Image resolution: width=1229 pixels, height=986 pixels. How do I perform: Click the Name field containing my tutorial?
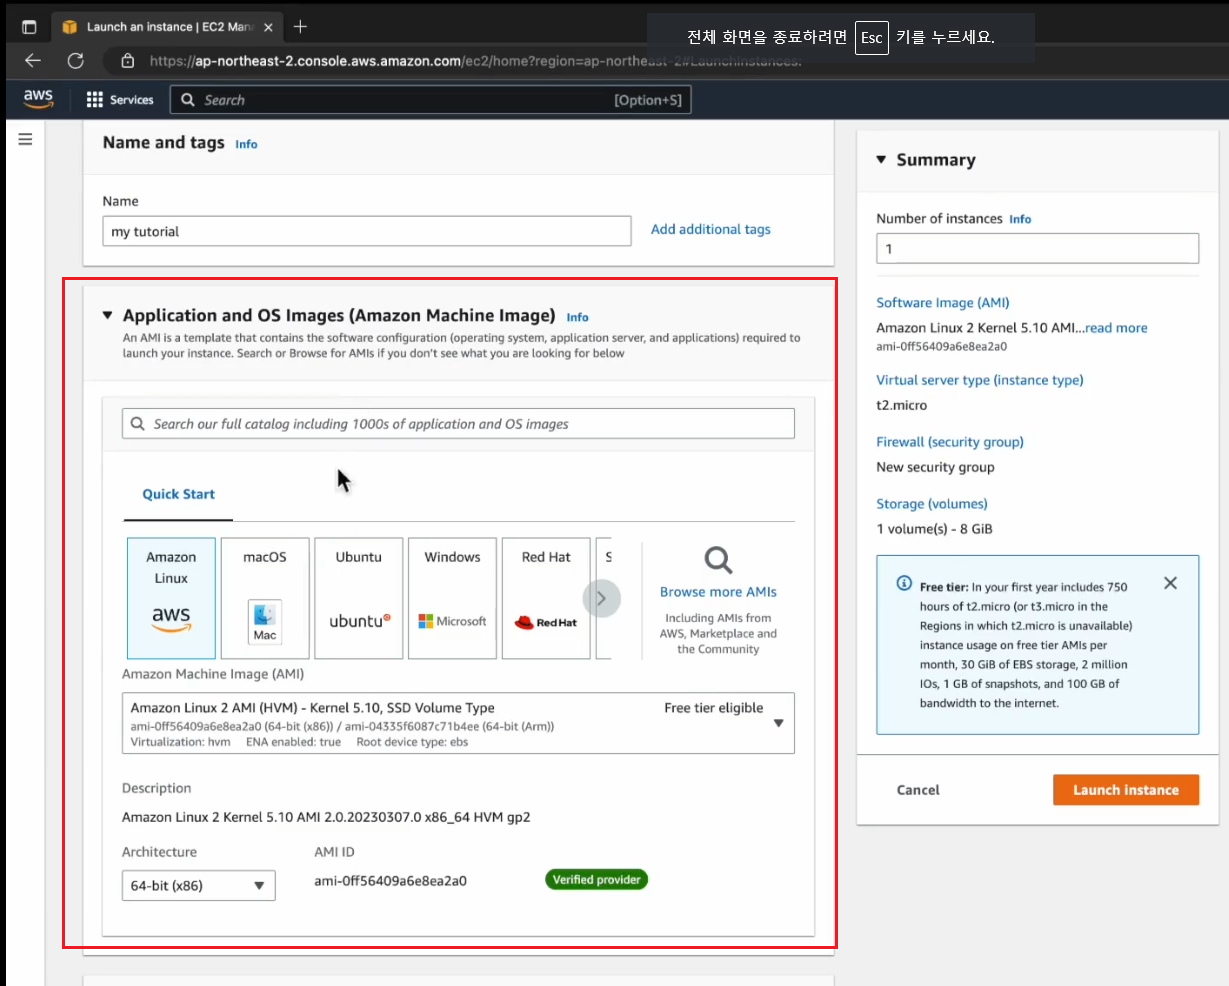click(x=367, y=231)
